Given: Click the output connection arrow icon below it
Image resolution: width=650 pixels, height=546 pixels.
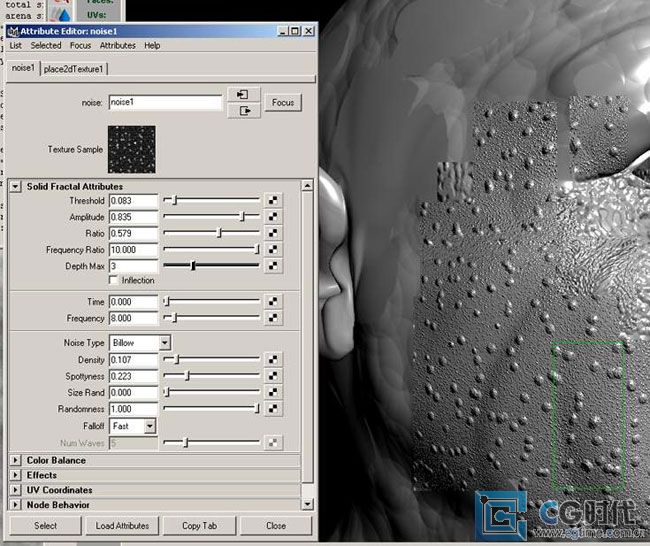Looking at the screenshot, I should tap(243, 111).
